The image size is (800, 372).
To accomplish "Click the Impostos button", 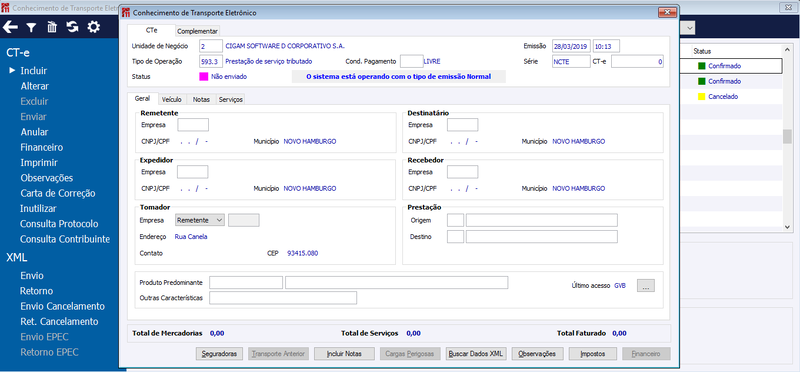I will pyautogui.click(x=592, y=354).
